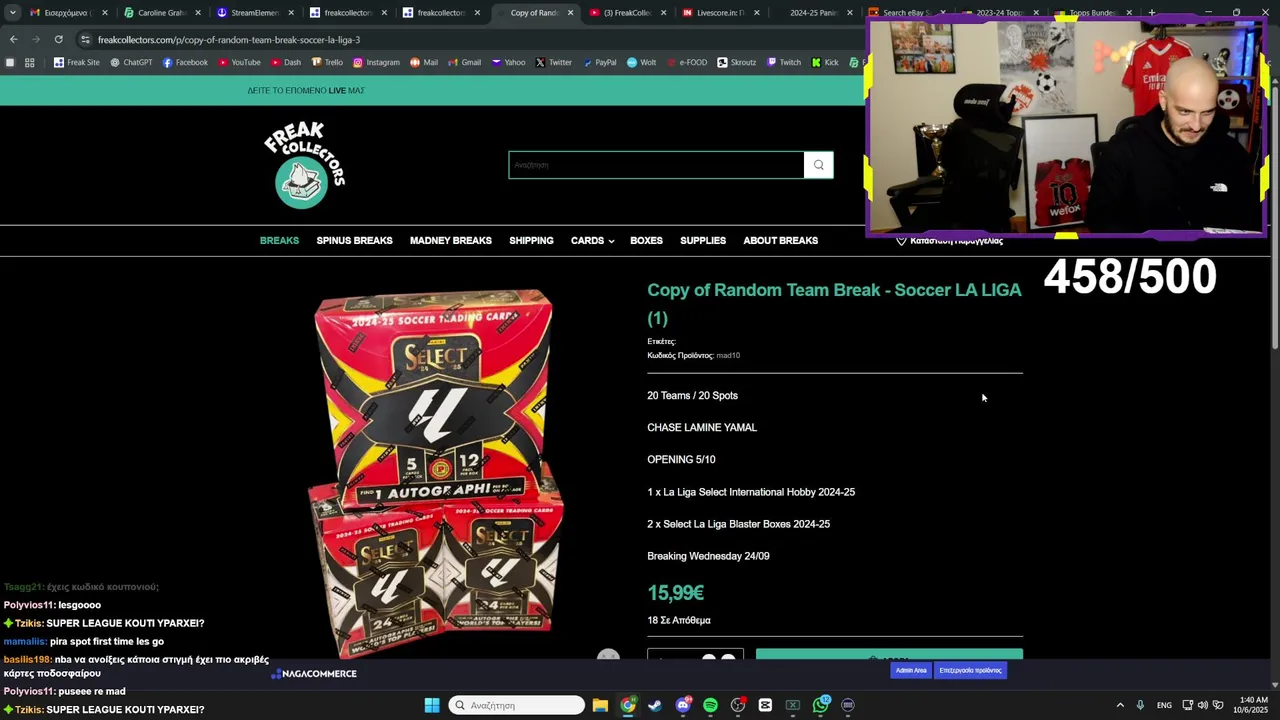Click the 15,99€ price text
This screenshot has width=1280, height=720.
[x=675, y=593]
